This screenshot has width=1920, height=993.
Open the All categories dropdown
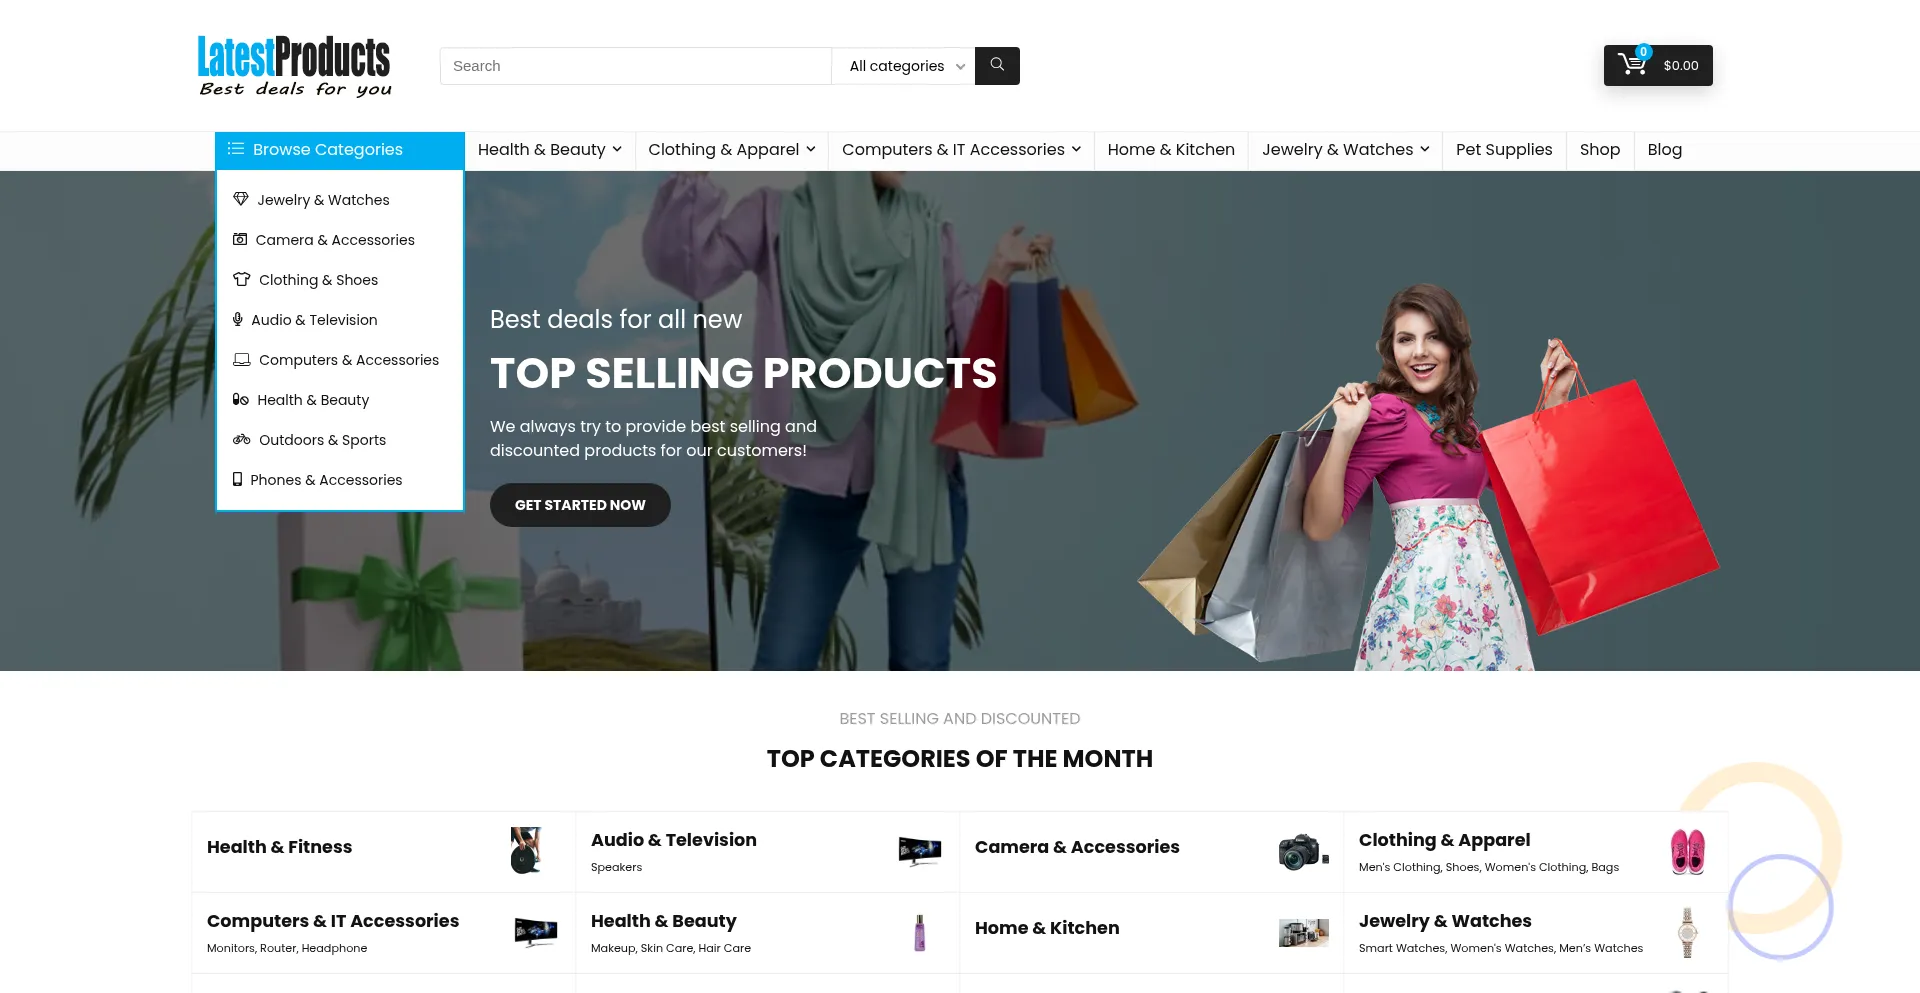pos(903,66)
